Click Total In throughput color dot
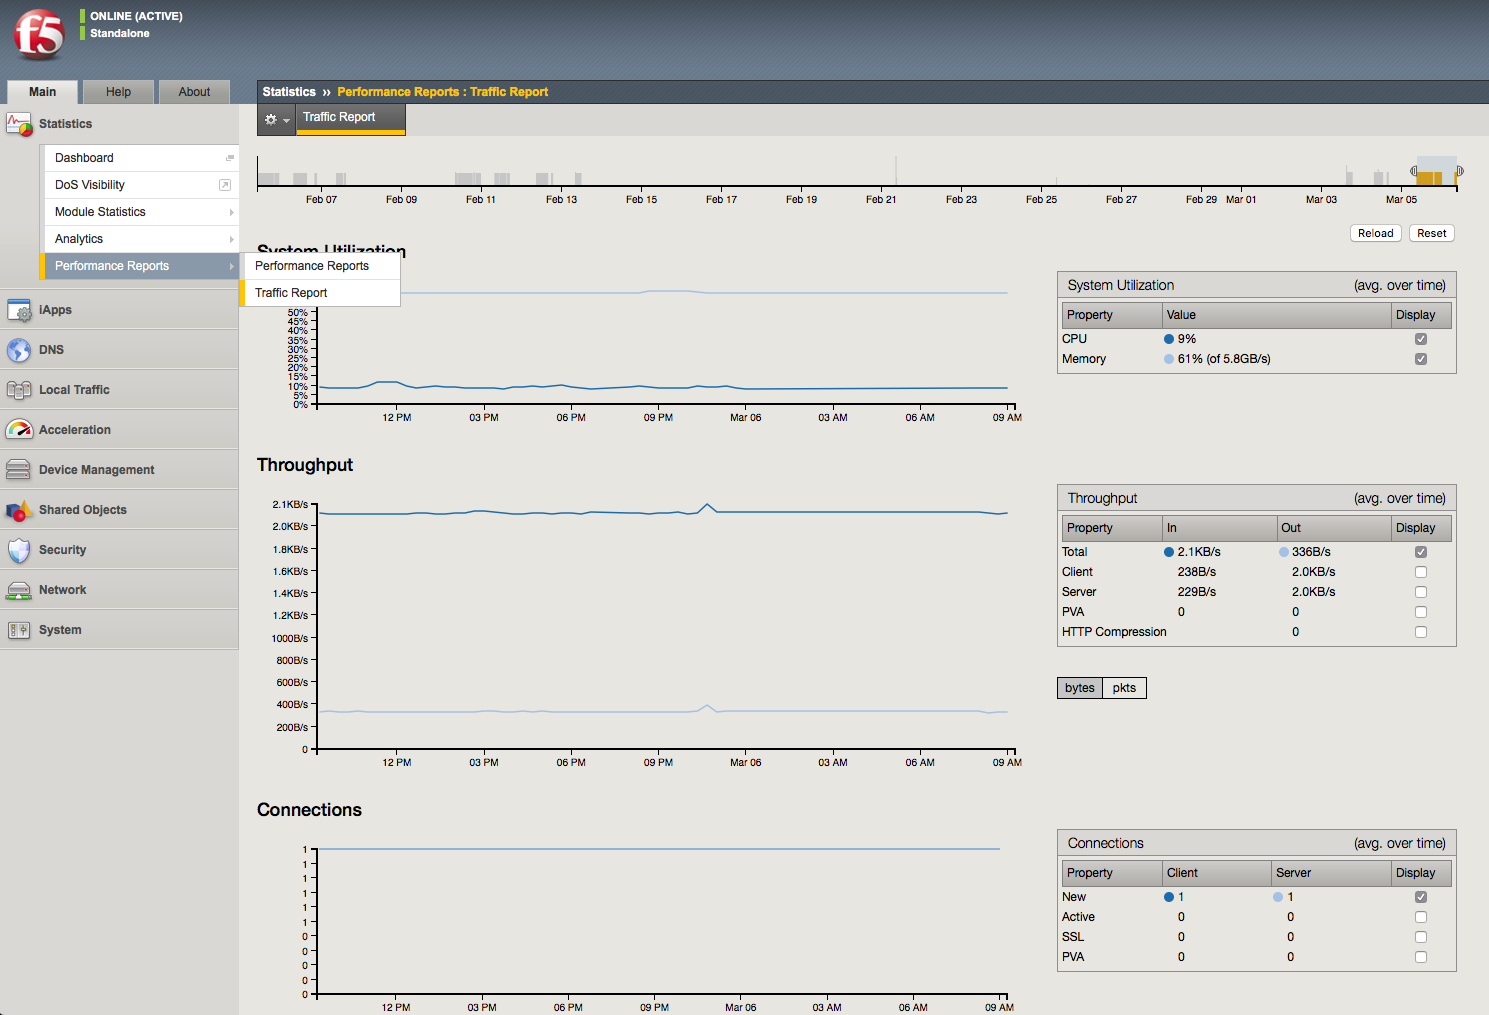 coord(1169,552)
